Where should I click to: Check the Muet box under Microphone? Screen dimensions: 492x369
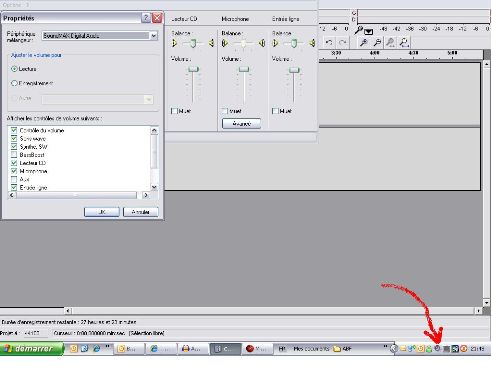click(224, 111)
